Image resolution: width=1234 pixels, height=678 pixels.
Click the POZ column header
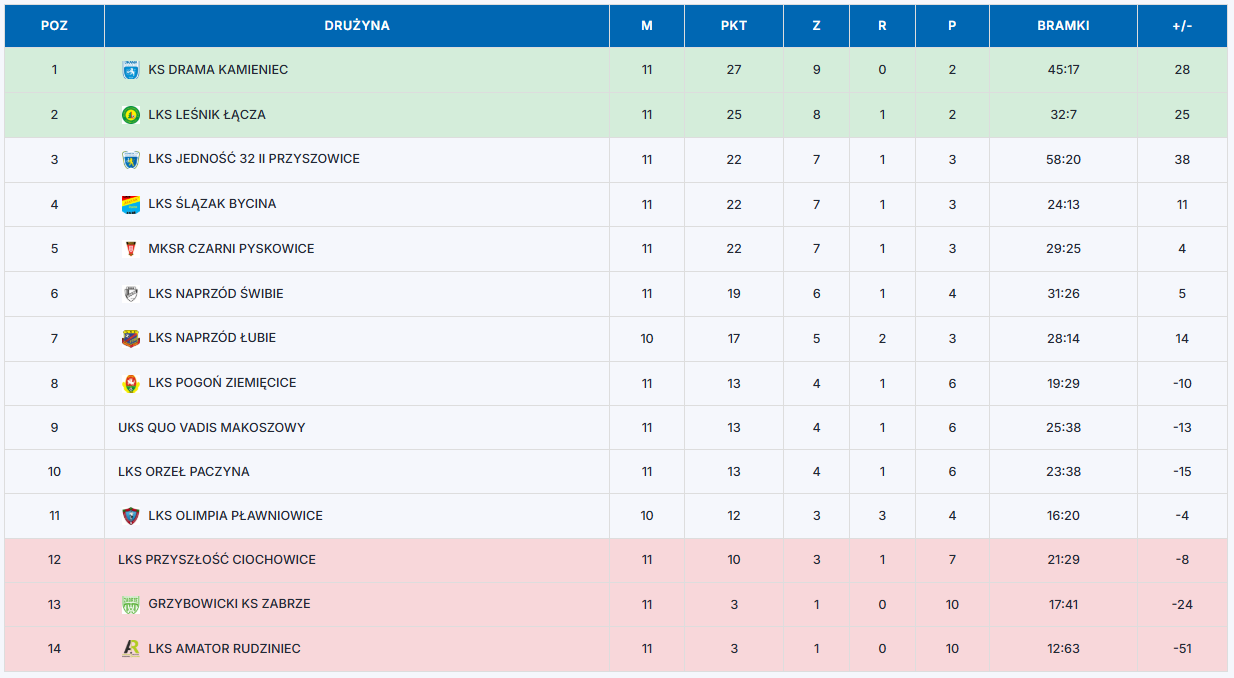coord(54,26)
